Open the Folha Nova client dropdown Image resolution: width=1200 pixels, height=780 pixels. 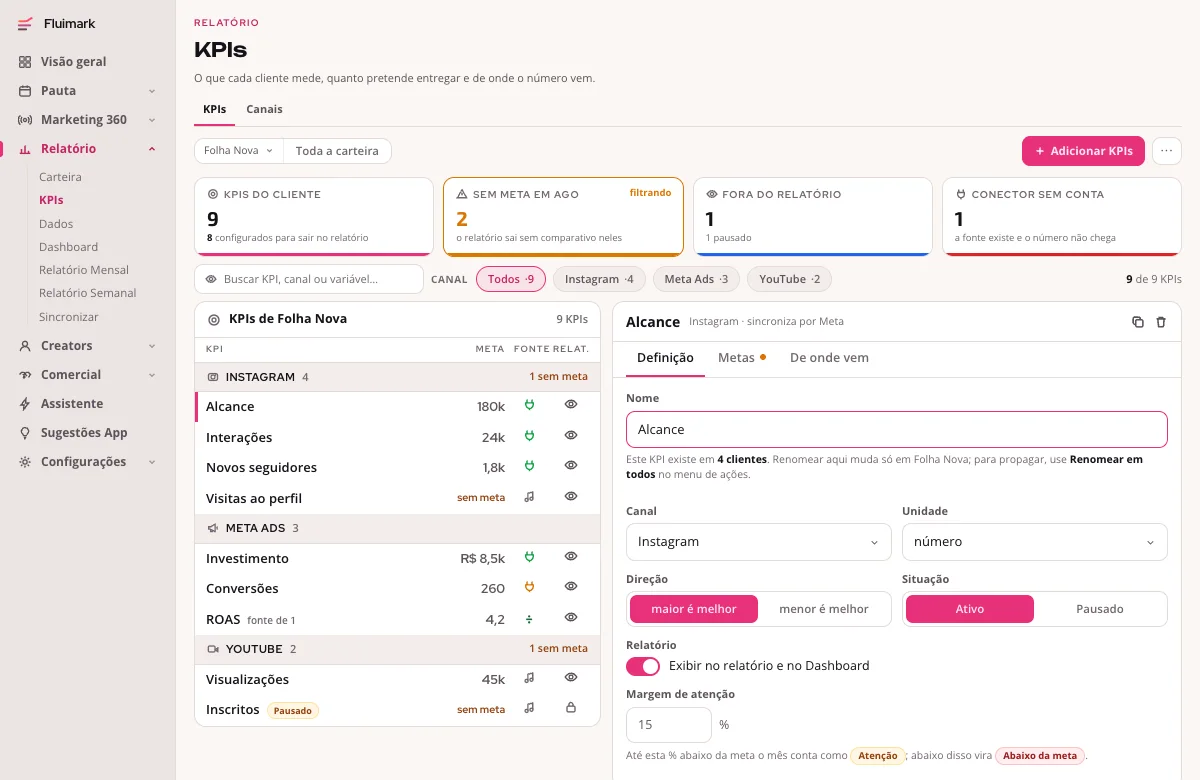(x=239, y=151)
